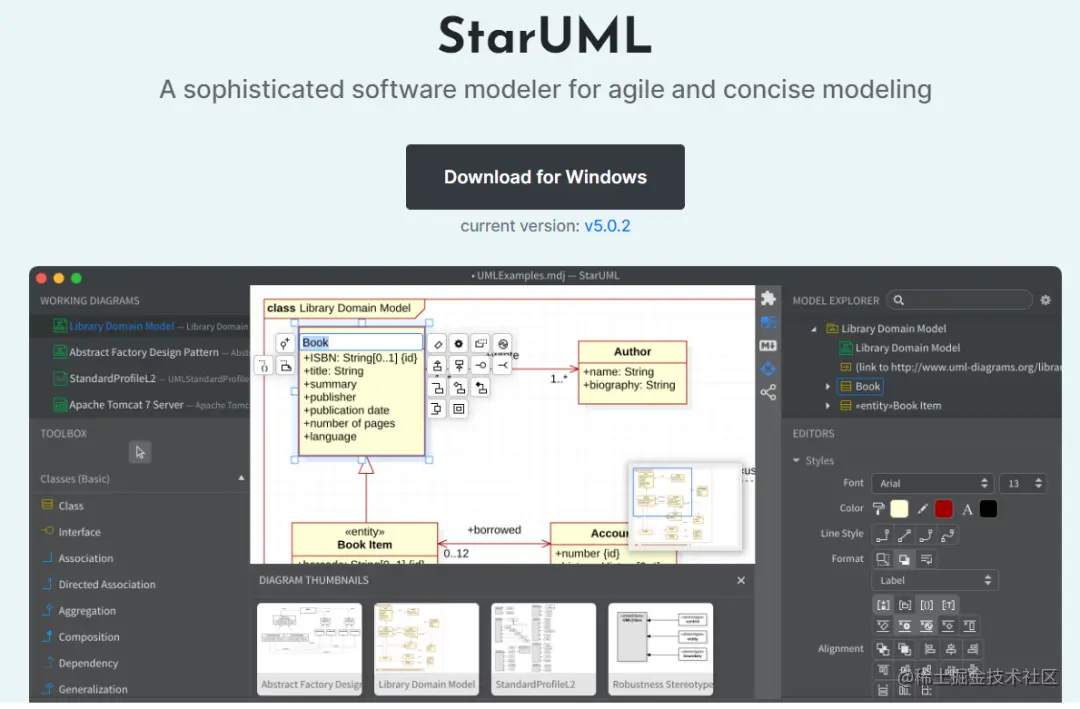1080x709 pixels.
Task: Toggle Word Wrap in Format row
Action: (x=926, y=559)
